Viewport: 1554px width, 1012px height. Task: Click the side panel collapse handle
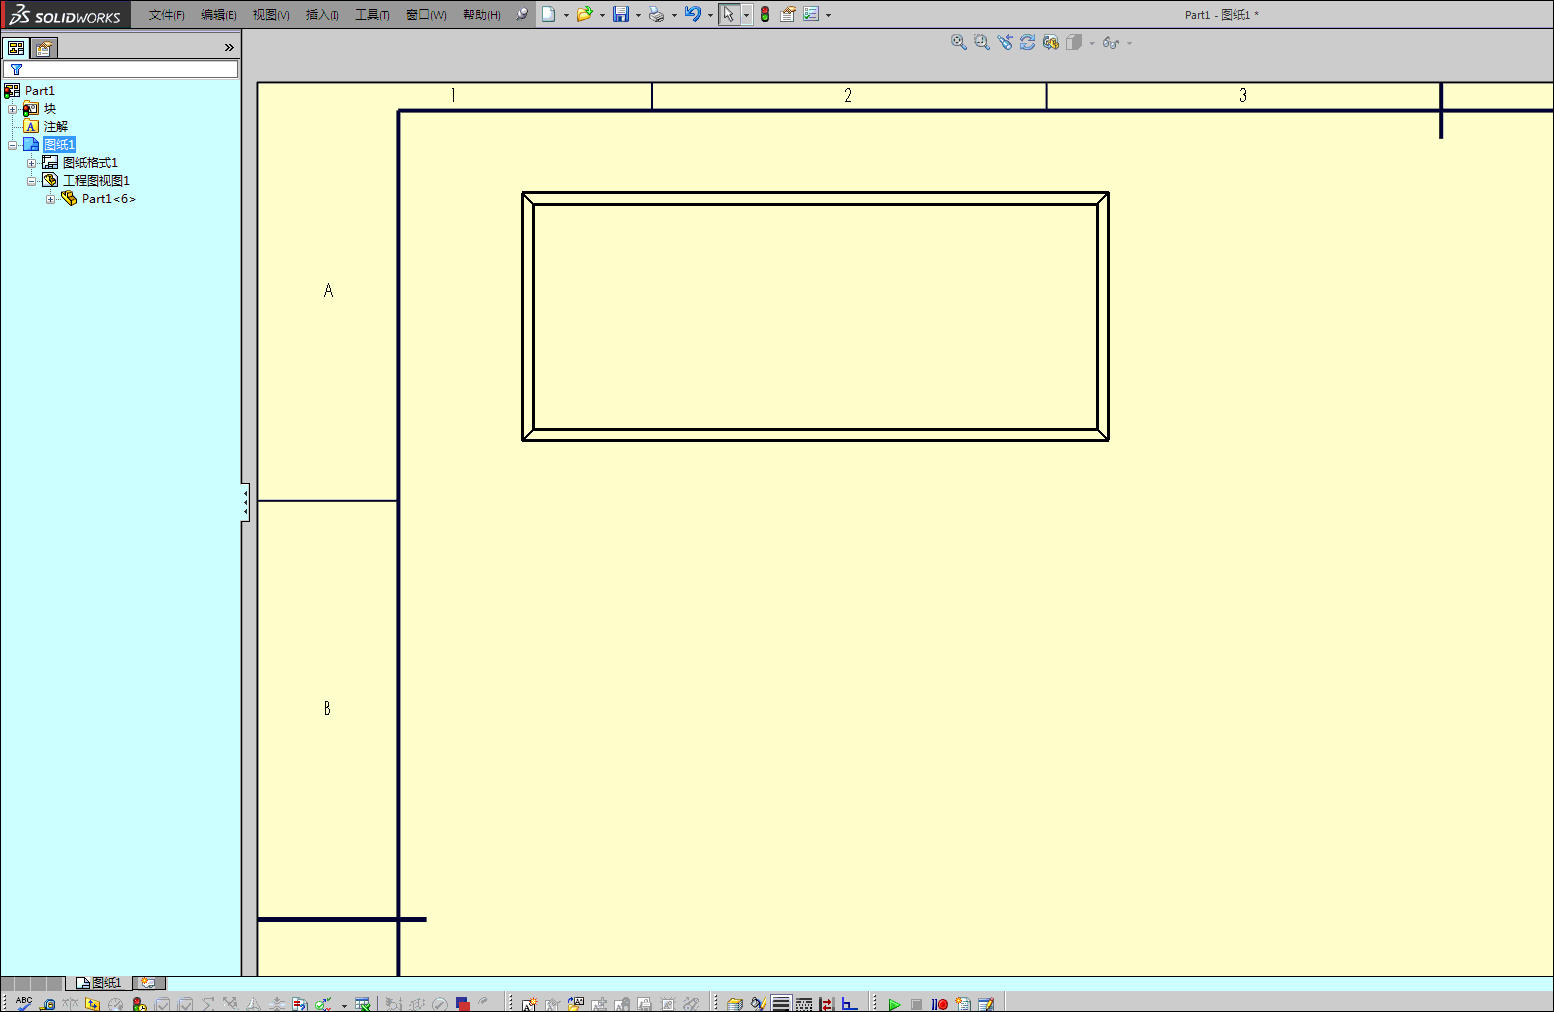click(245, 502)
